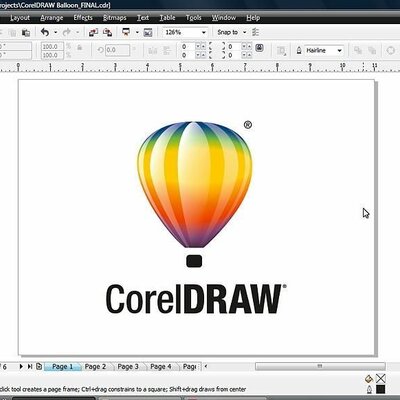Expand the Redo history dropdown arrow
Screen dimensions: 400x400
pyautogui.click(x=77, y=32)
